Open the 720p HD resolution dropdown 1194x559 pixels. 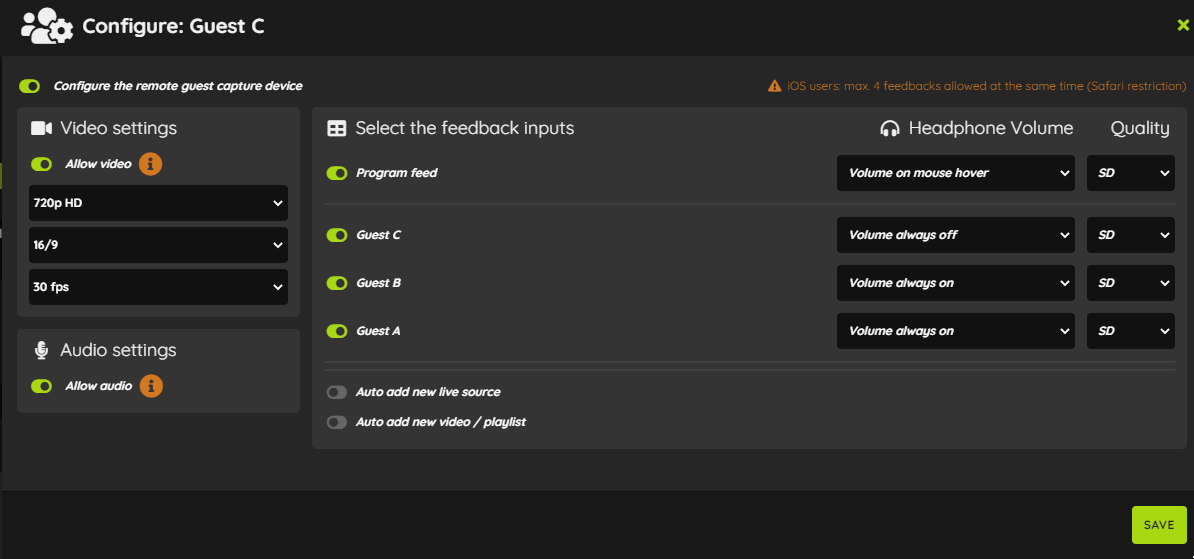(158, 203)
